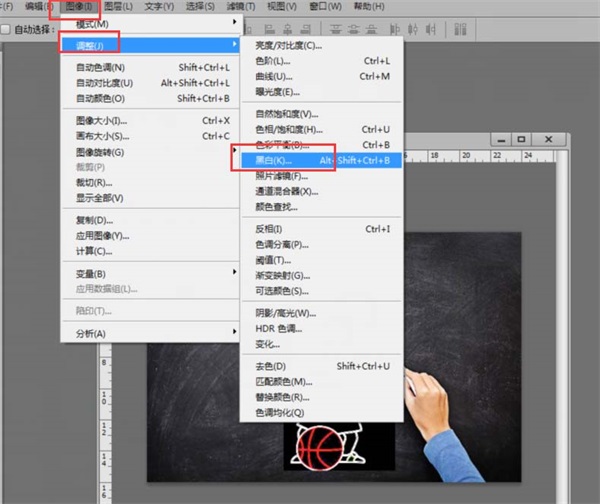Viewport: 600px width, 504px height.
Task: Choose 曝光度(E)... adjustment
Action: tap(321, 92)
